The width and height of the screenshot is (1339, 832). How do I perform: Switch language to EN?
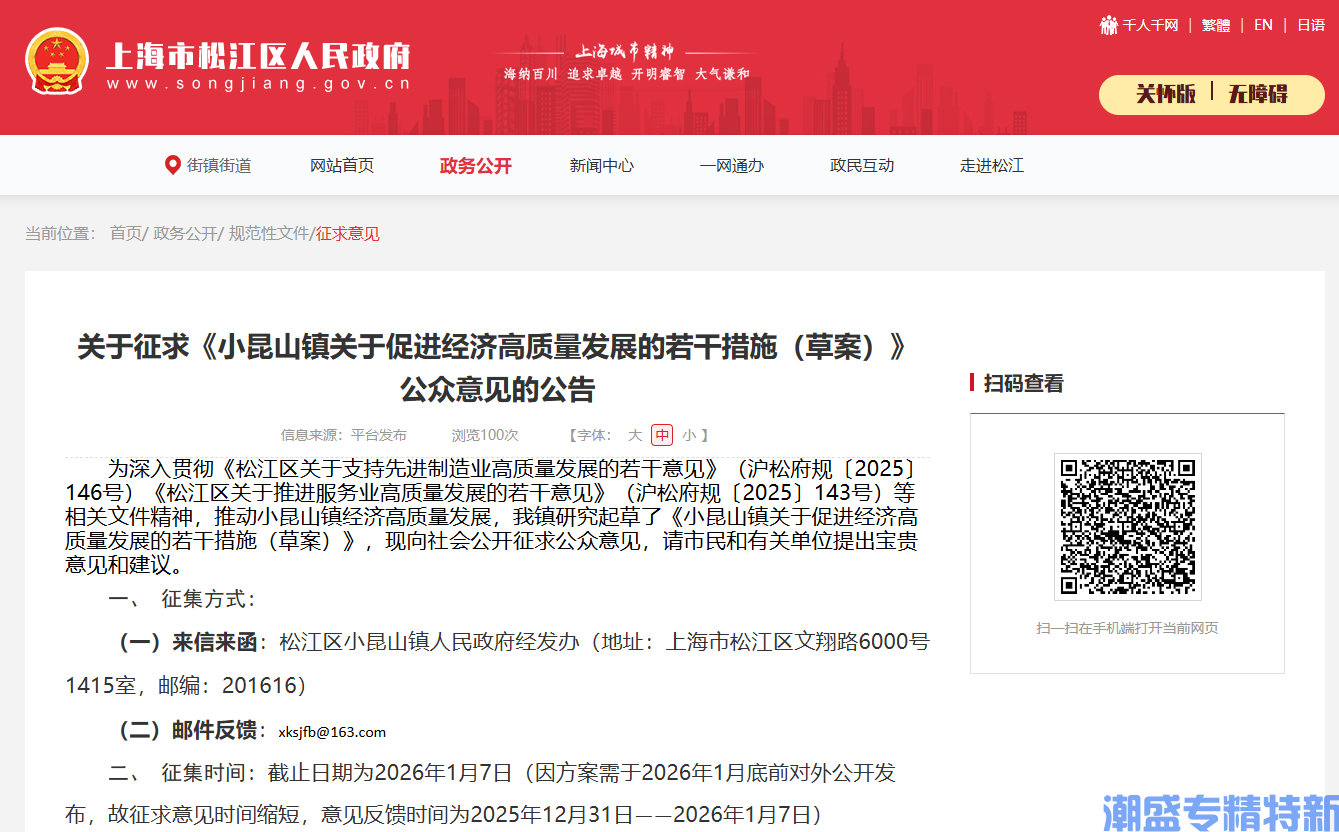tap(1263, 25)
